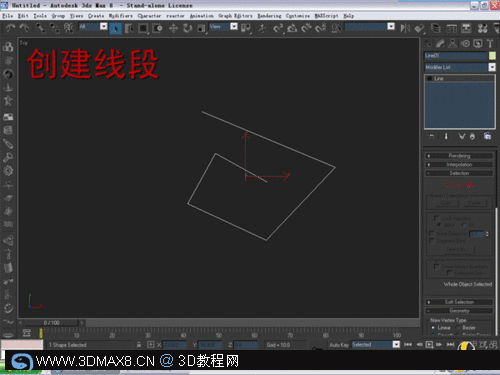Open the Material Editor icon
This screenshot has width=500, height=375.
coord(482,28)
